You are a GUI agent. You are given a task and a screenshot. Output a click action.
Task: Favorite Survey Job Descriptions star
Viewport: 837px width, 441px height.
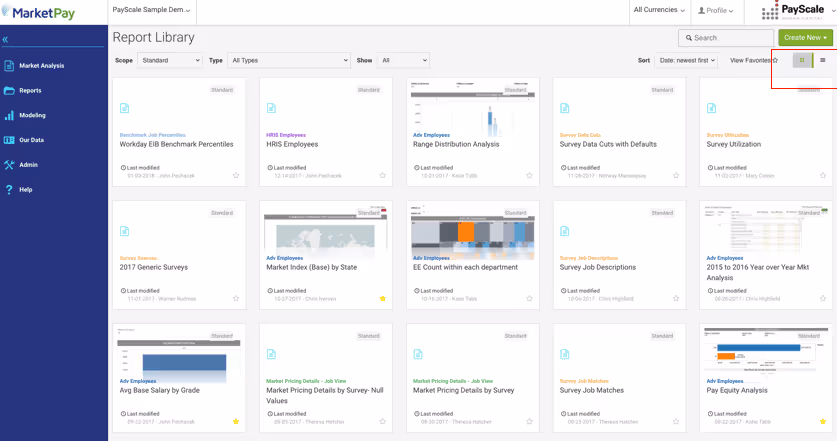[676, 298]
